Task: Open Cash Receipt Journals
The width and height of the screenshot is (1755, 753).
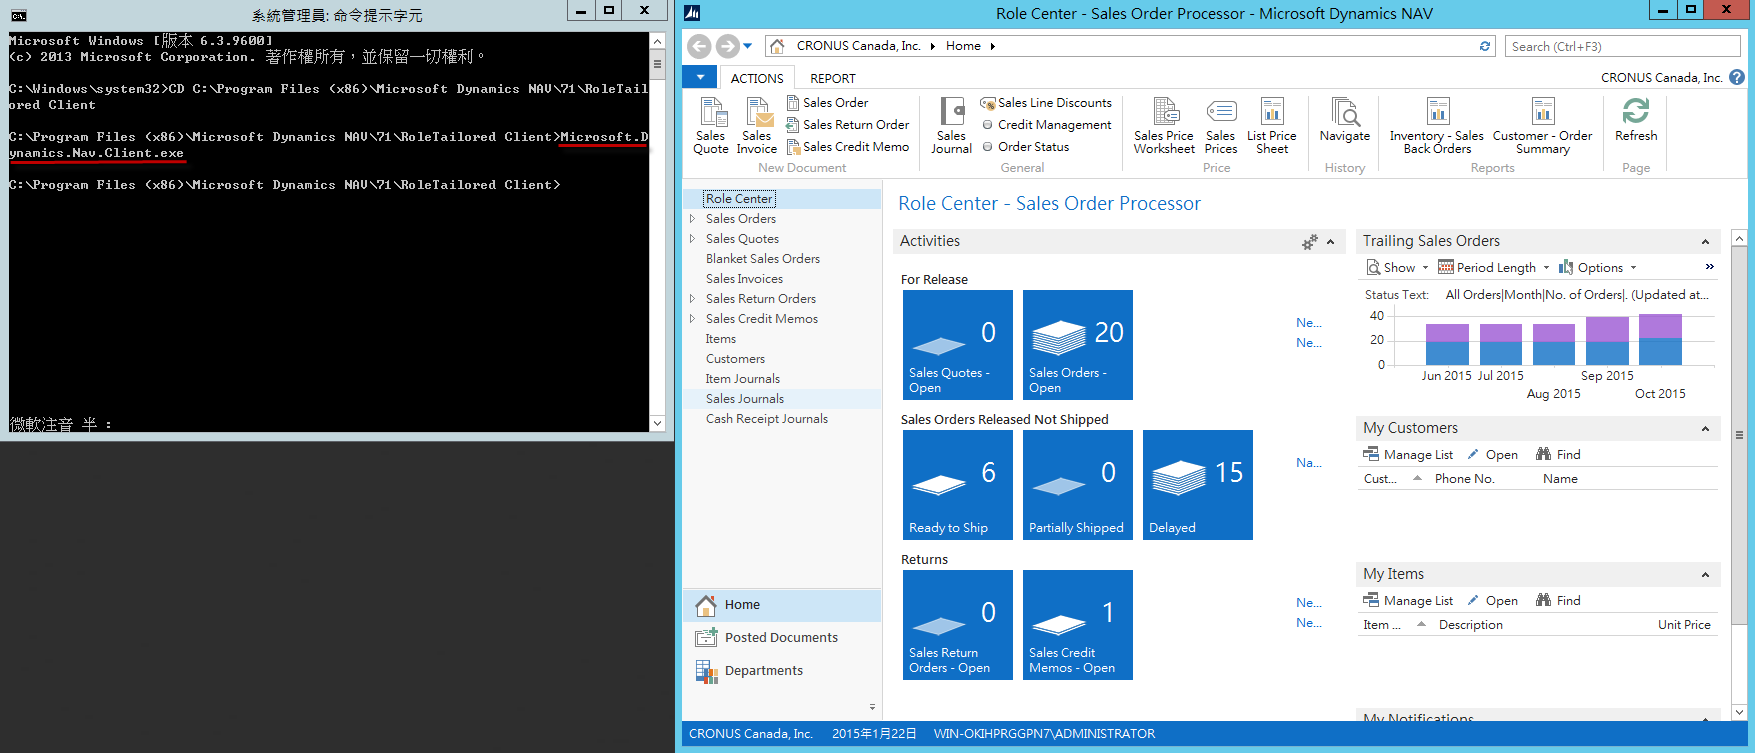Action: point(767,418)
